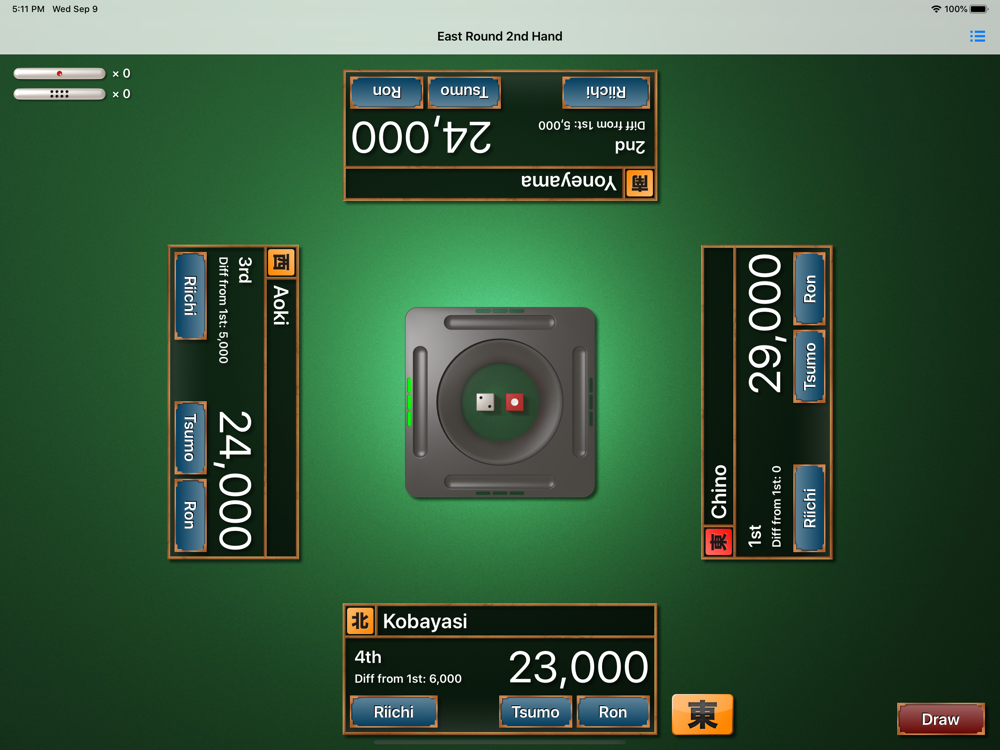
Task: Declare Riichi for Aoki
Action: 191,296
